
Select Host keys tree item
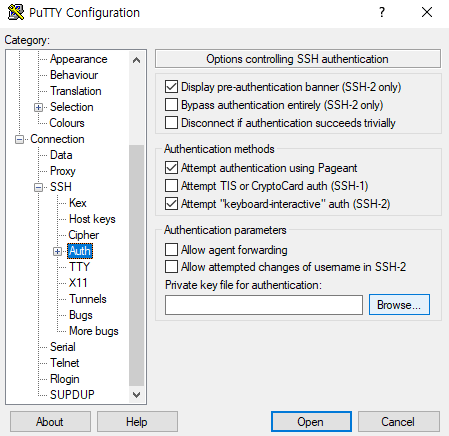(92, 219)
